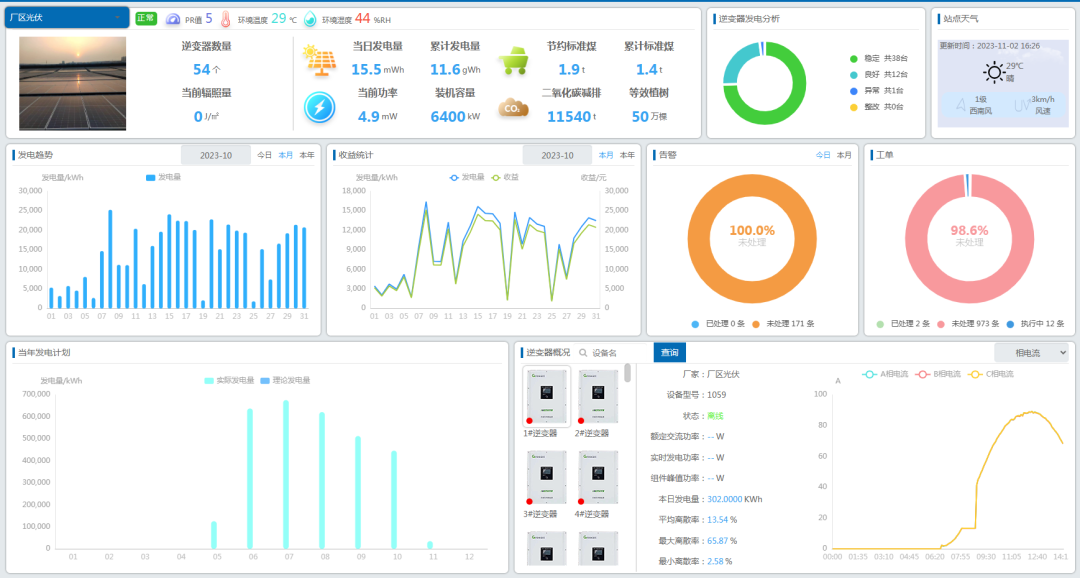Screen dimensions: 1080x578
Task: Click 已处理 2 条 work order legend
Action: pyautogui.click(x=903, y=324)
